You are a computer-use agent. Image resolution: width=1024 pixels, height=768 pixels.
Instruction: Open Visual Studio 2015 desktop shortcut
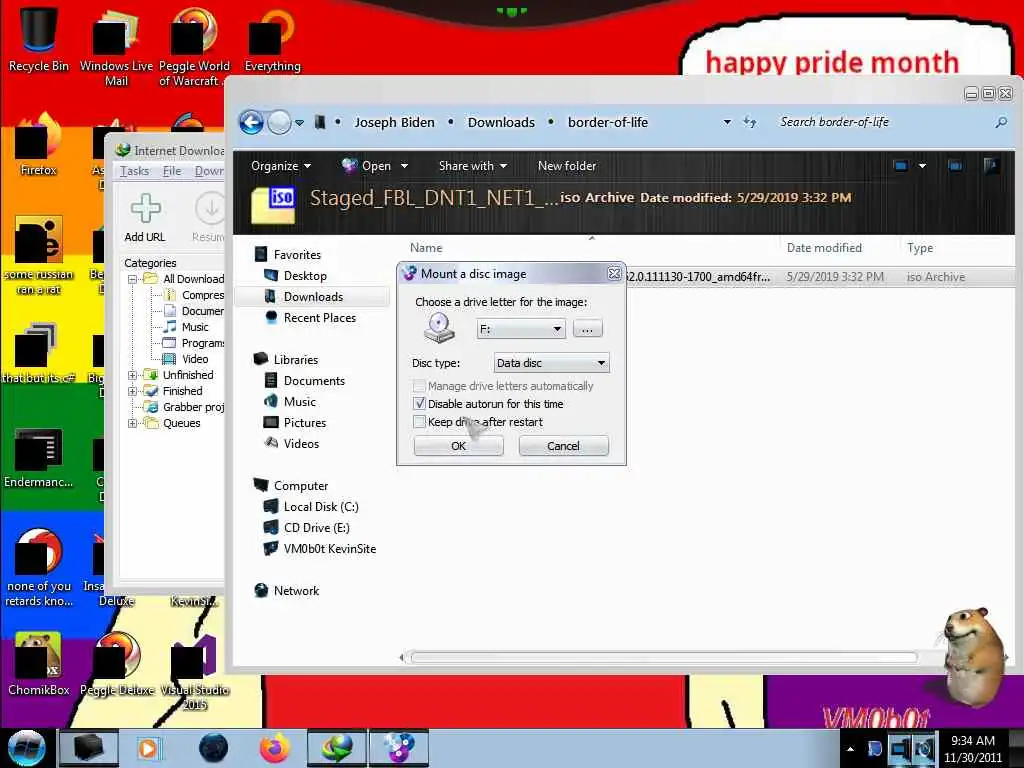194,671
